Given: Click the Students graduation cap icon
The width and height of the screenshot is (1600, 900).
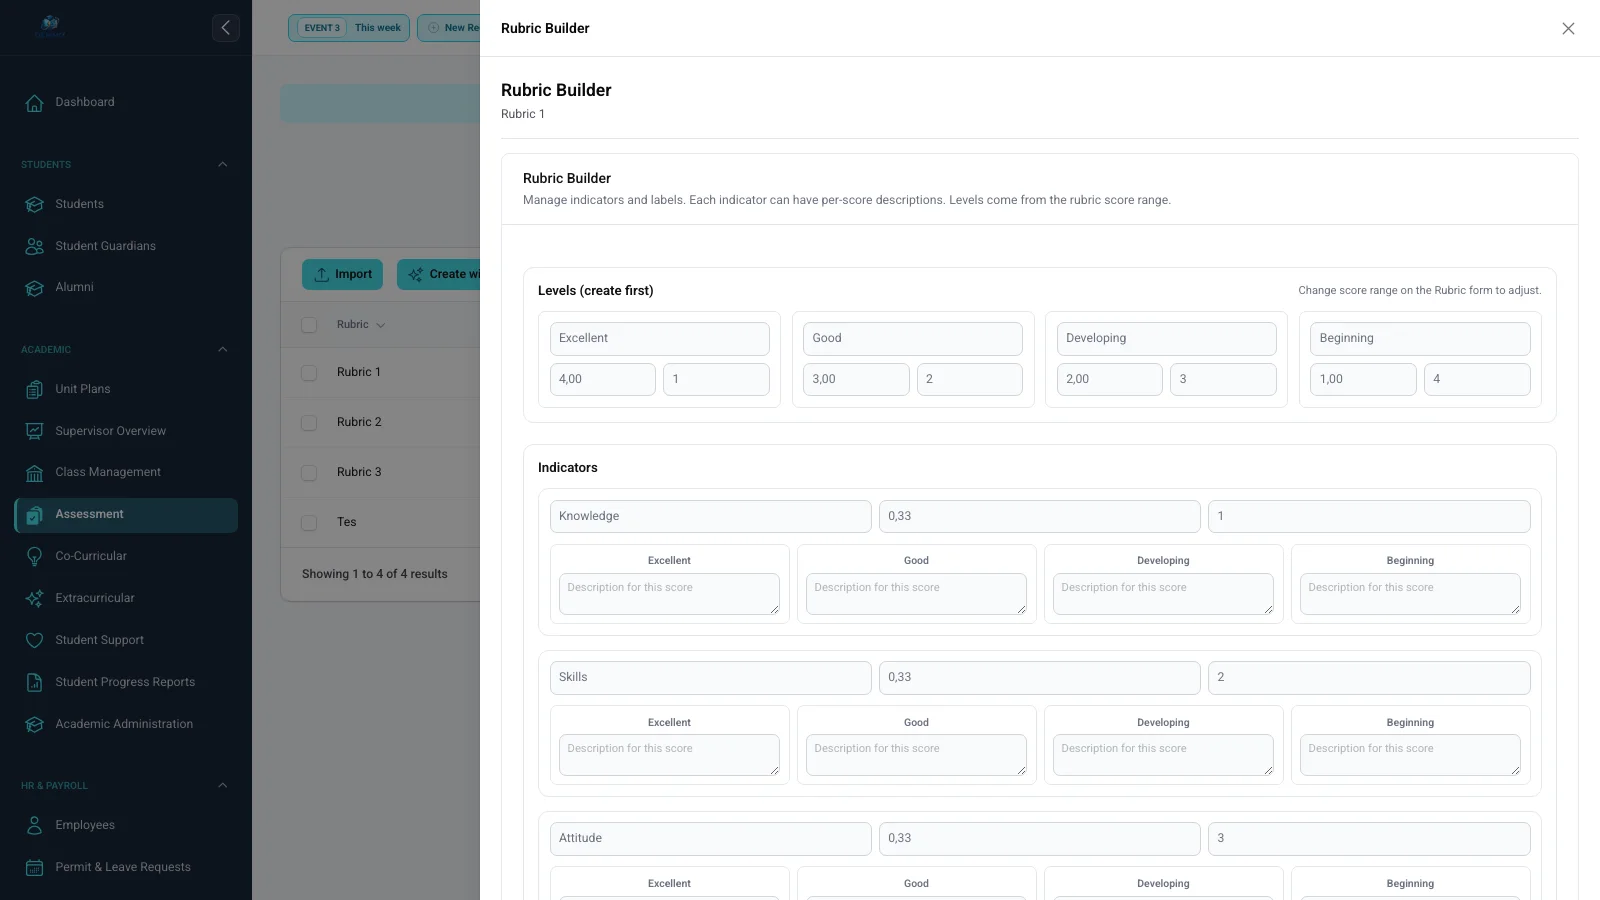Looking at the screenshot, I should coord(34,204).
